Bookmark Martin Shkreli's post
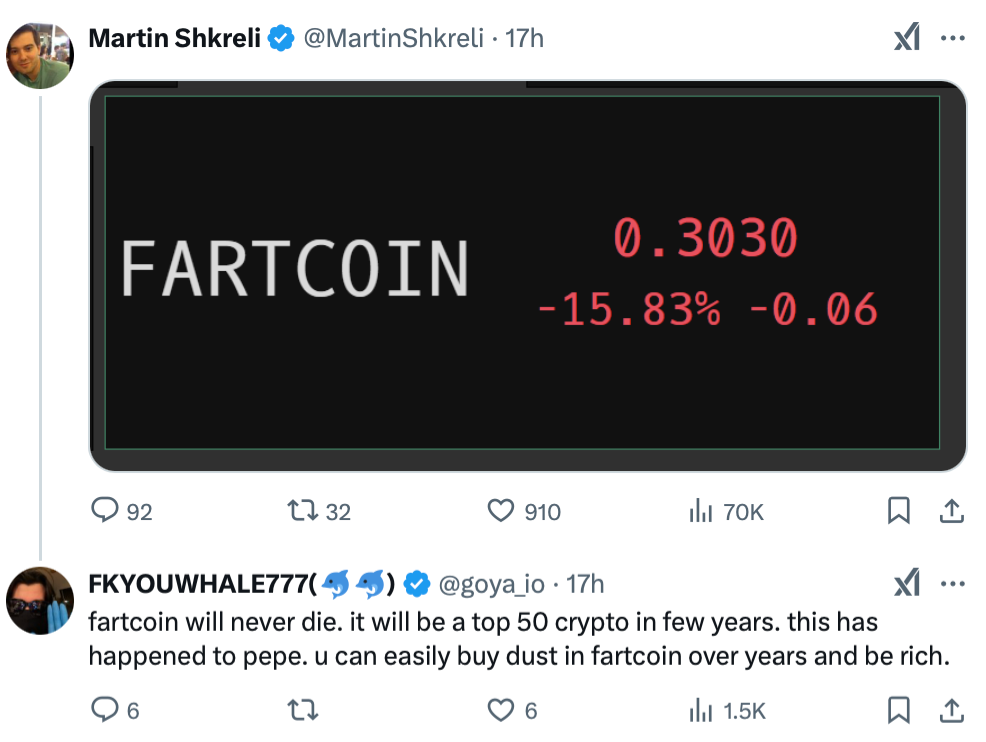Image resolution: width=986 pixels, height=742 pixels. (899, 511)
